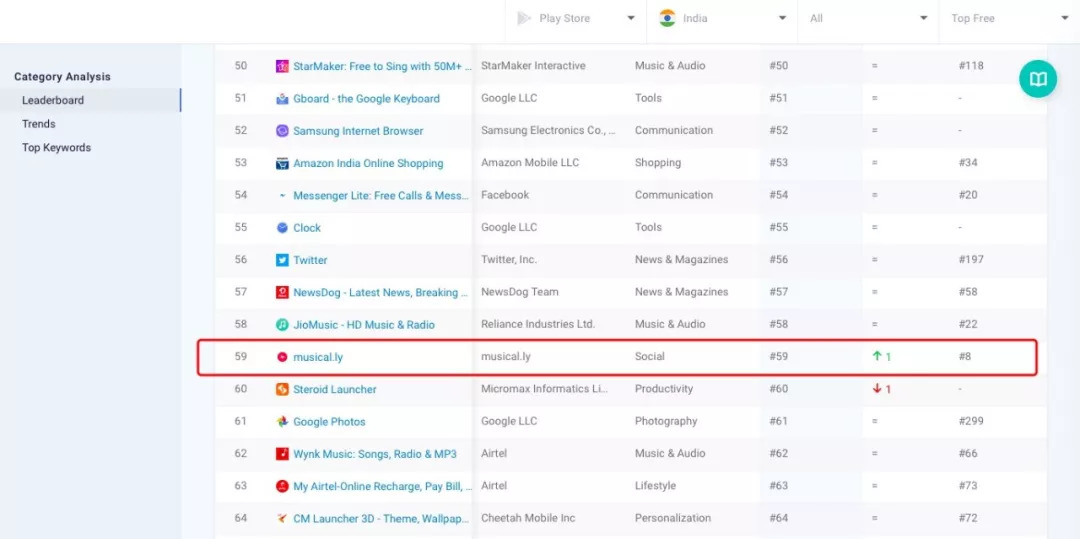
Task: Open Gboard - the Google Keyboard link
Action: (x=366, y=98)
